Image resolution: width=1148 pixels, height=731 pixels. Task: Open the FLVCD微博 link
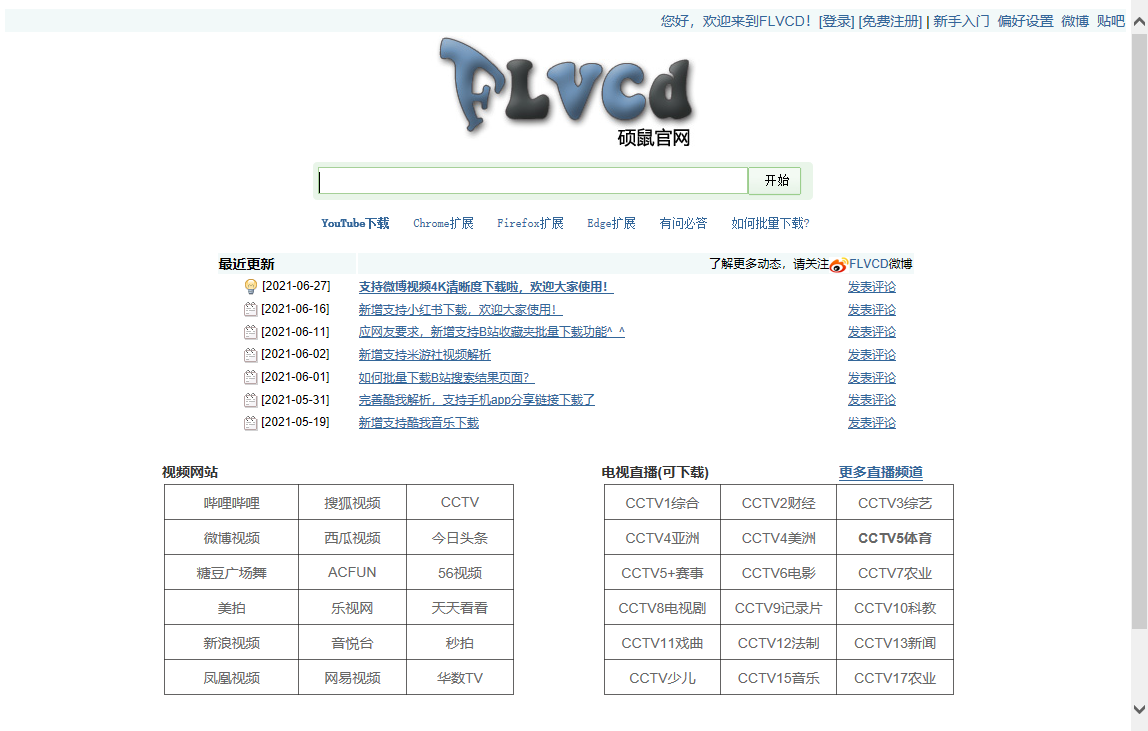pos(881,264)
